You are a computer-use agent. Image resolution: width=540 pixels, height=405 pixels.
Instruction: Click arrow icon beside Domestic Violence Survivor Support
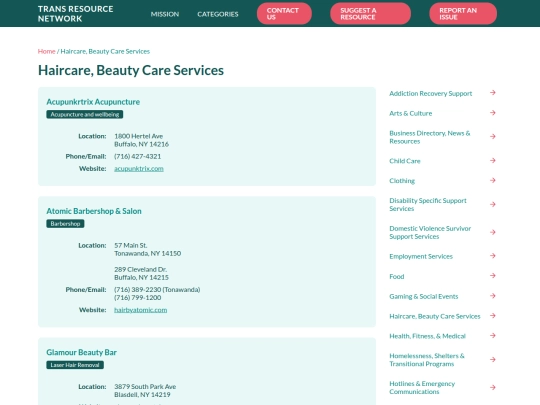(x=493, y=232)
